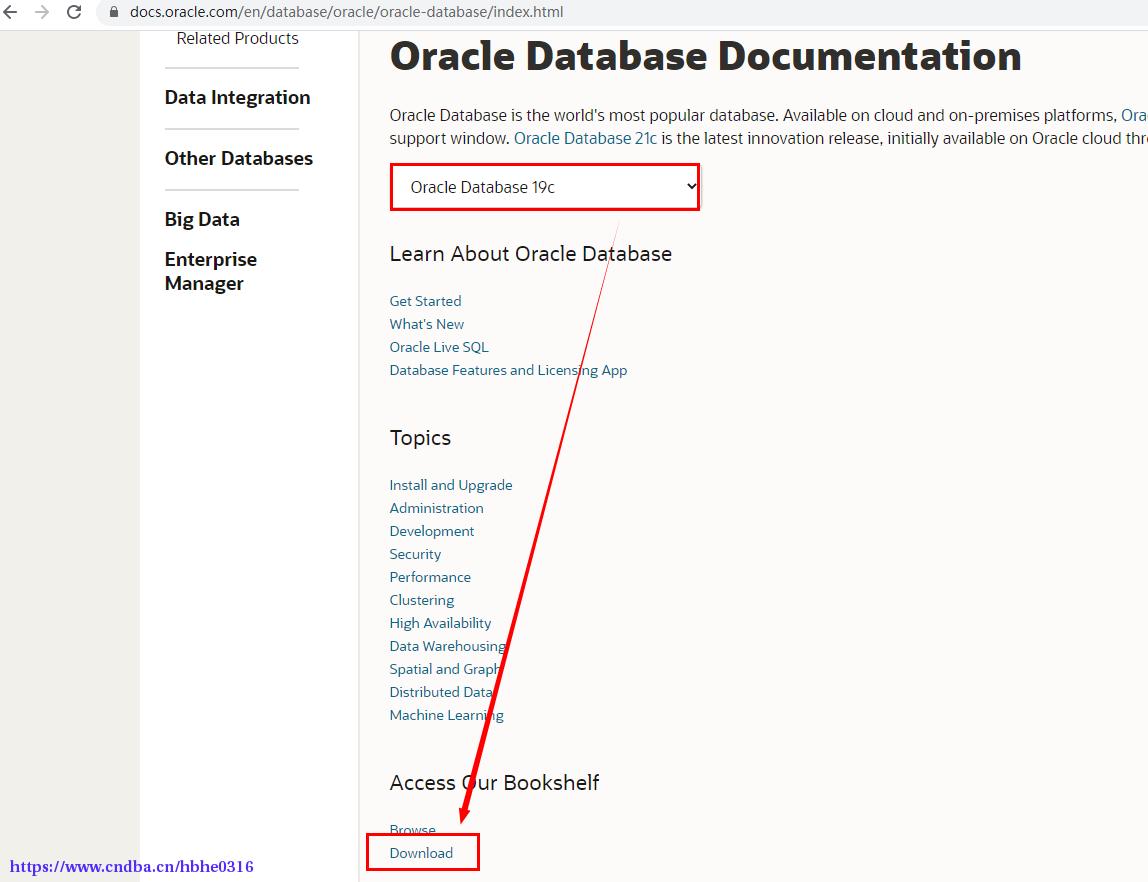Open Database Features and Licensing App link
The height and width of the screenshot is (882, 1148).
(508, 370)
